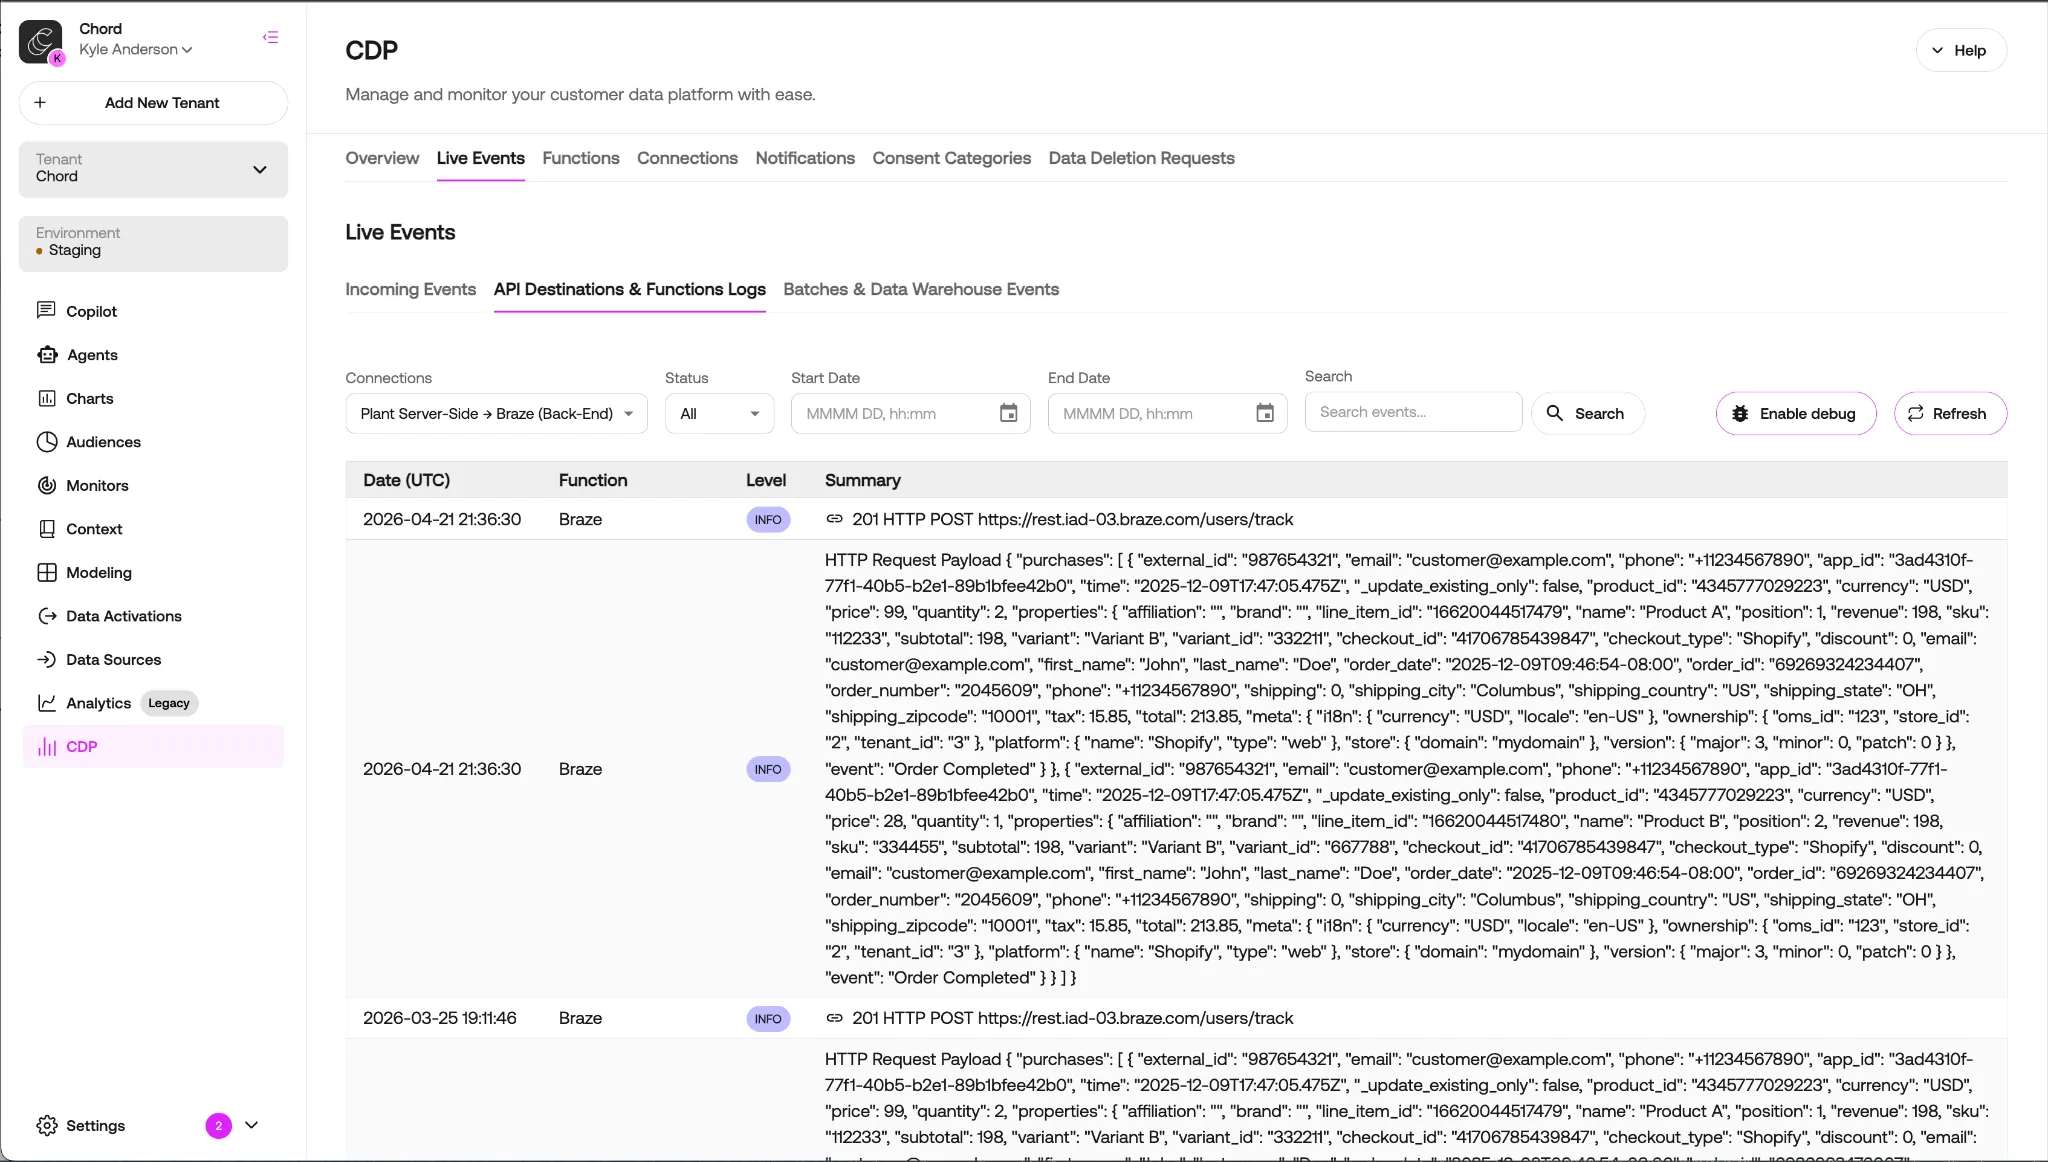Viewport: 2048px width, 1162px height.
Task: Switch to Batches & Data Warehouse Events
Action: click(x=921, y=289)
